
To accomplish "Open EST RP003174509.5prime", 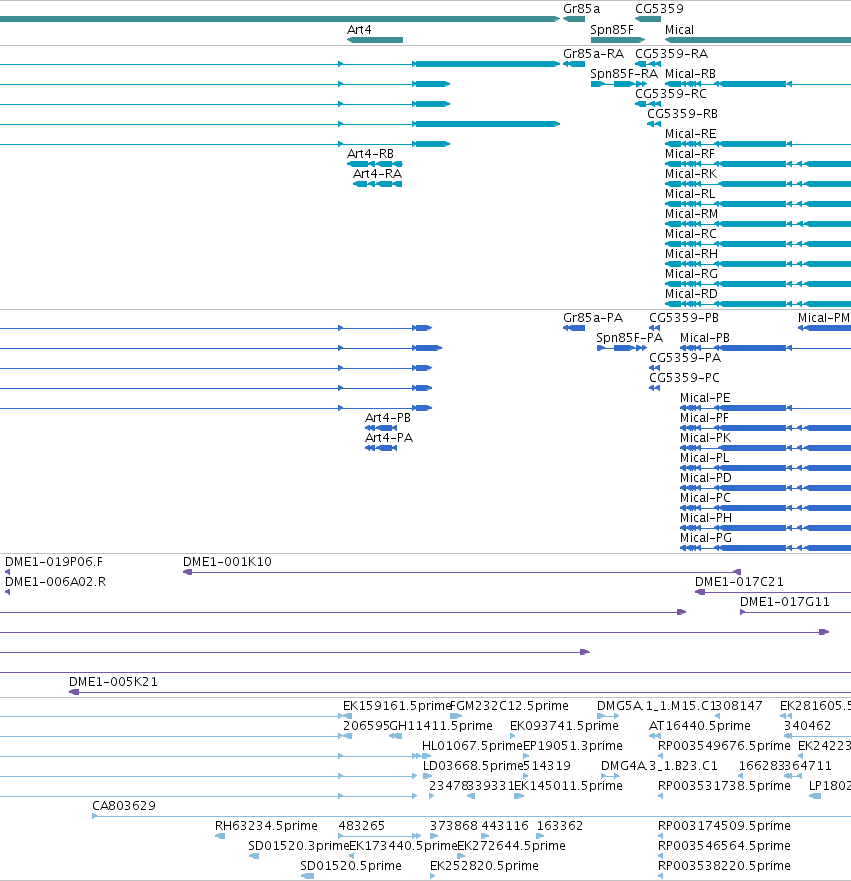I will (724, 826).
